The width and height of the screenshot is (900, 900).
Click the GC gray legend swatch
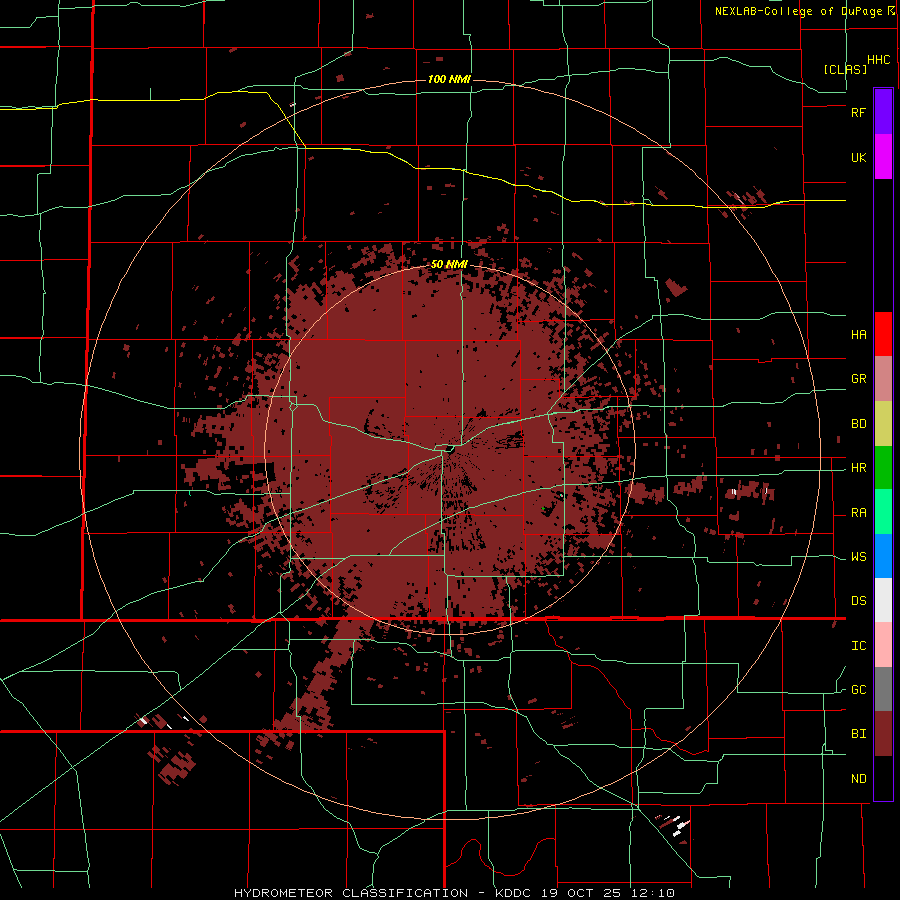tap(883, 689)
